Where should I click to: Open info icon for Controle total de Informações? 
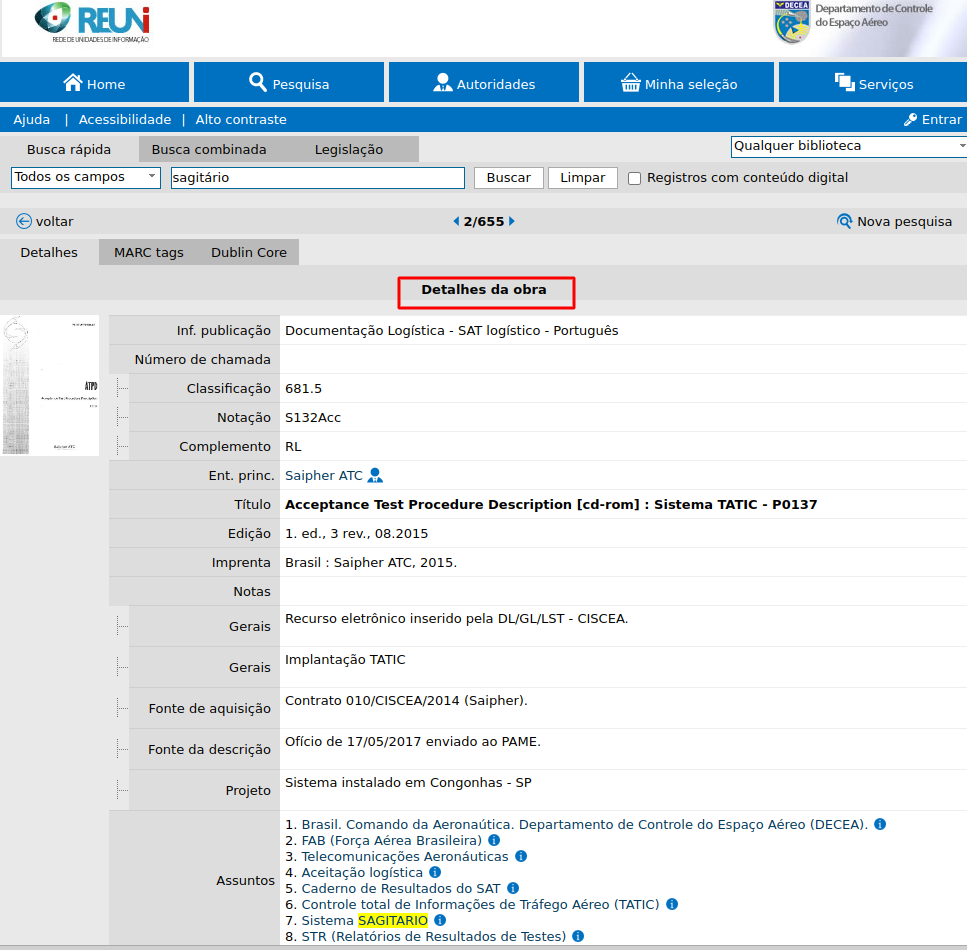672,904
